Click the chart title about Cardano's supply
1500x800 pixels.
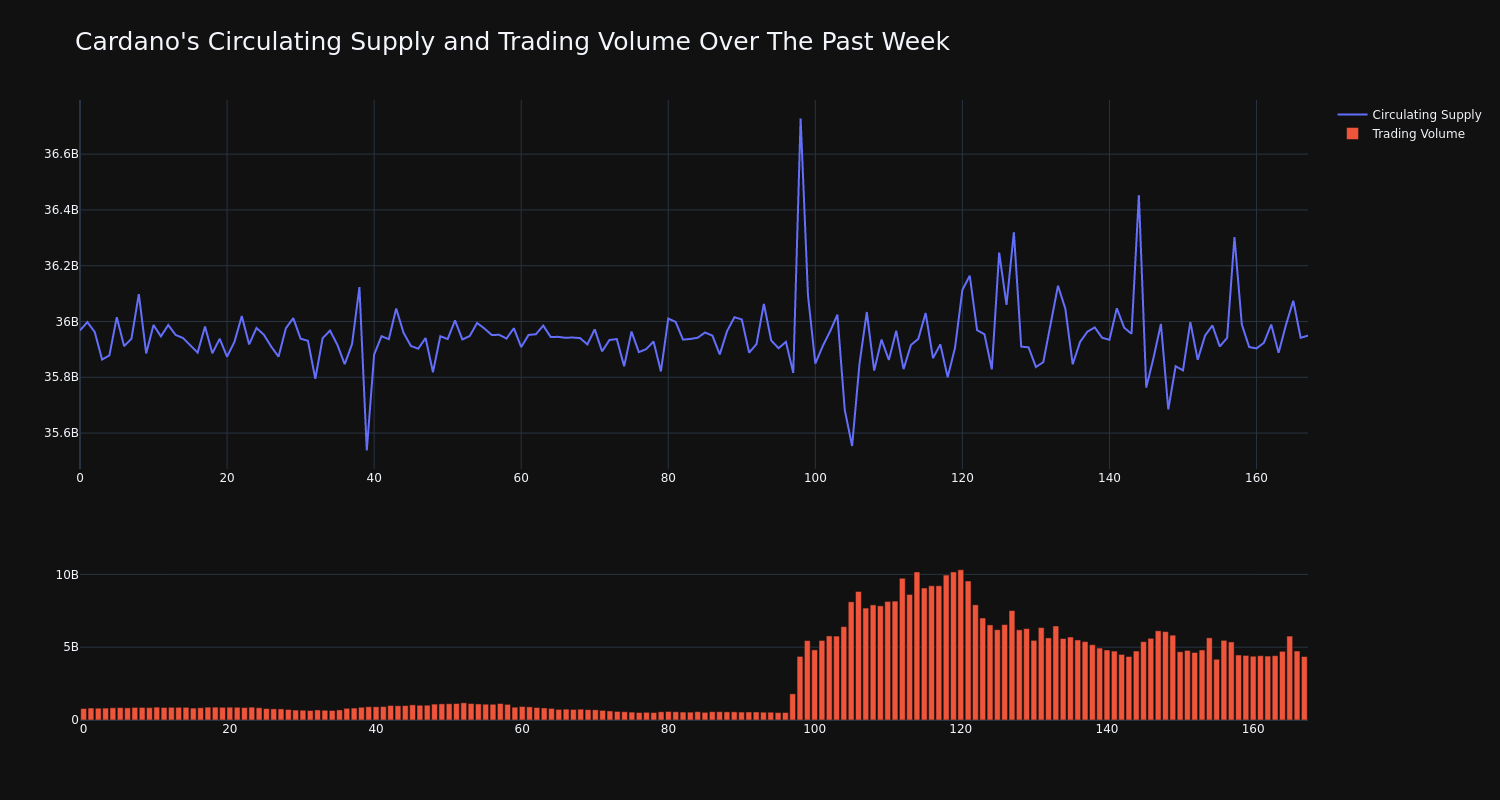pyautogui.click(x=512, y=42)
